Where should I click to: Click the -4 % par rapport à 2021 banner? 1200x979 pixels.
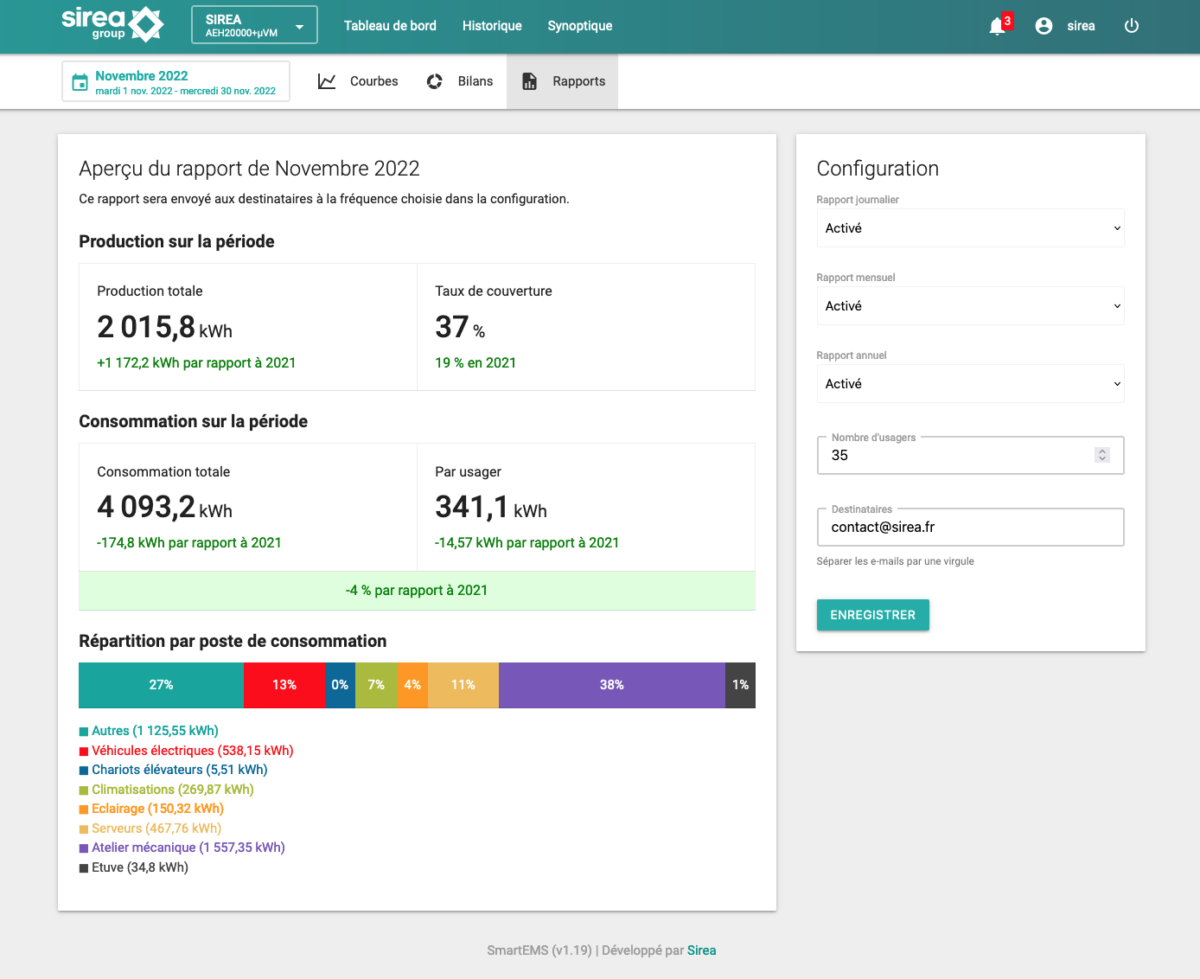(x=417, y=590)
